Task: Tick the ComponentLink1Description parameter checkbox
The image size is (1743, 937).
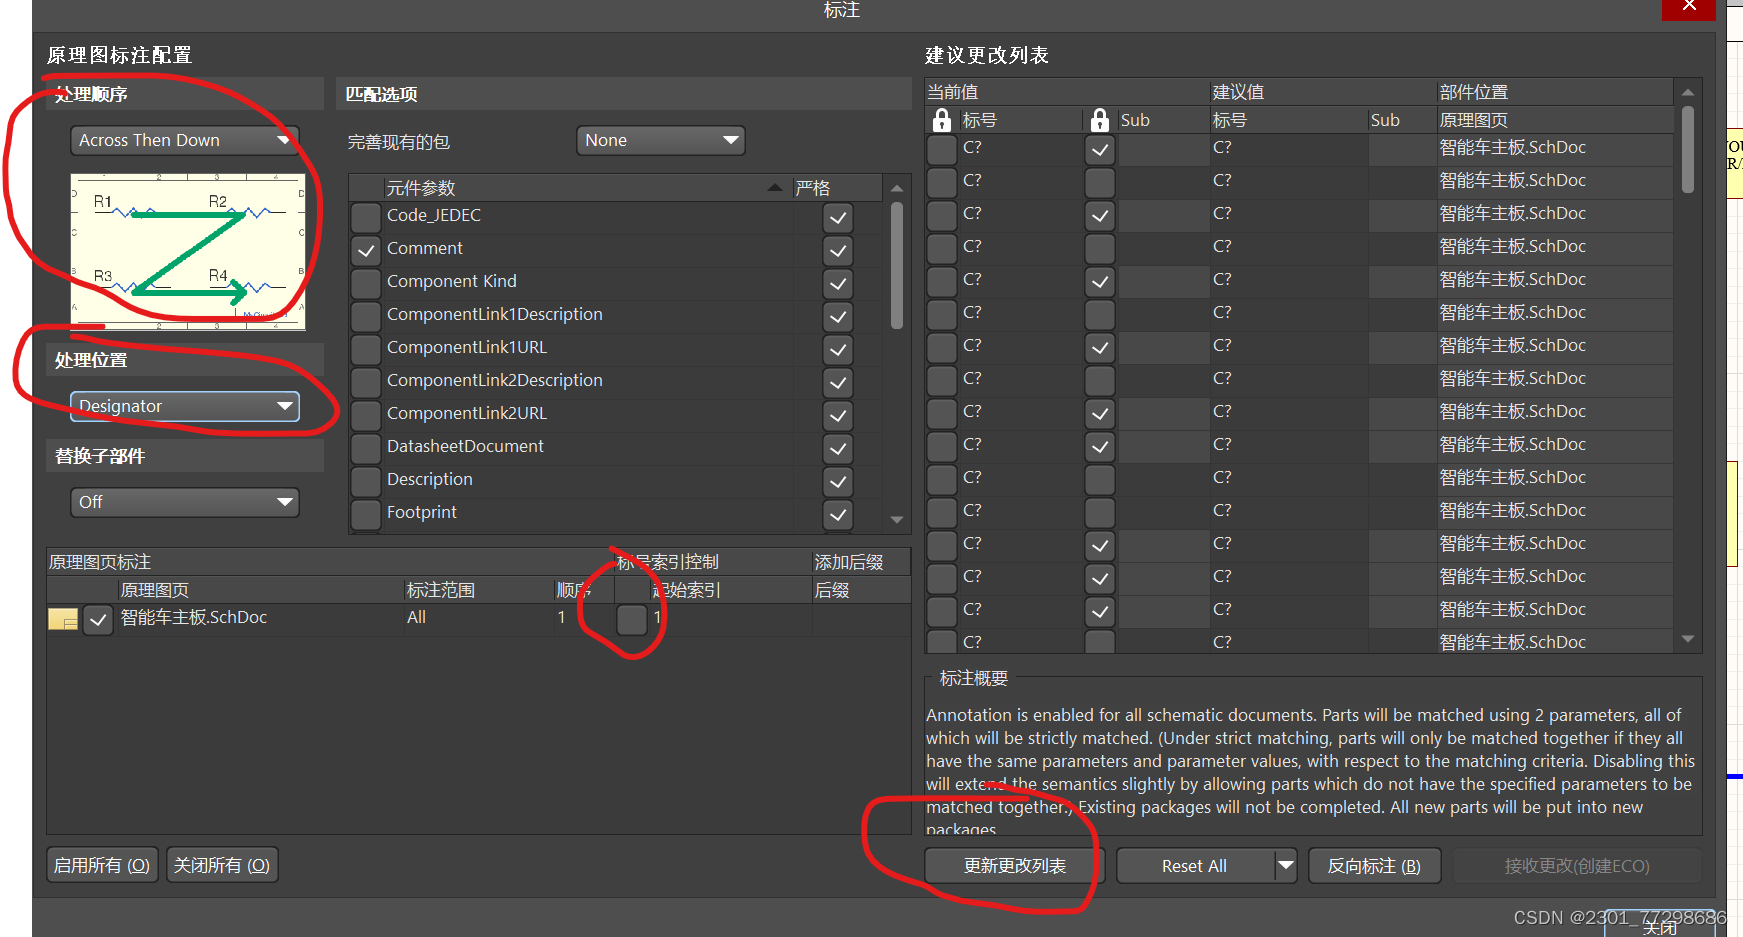Action: coord(366,315)
